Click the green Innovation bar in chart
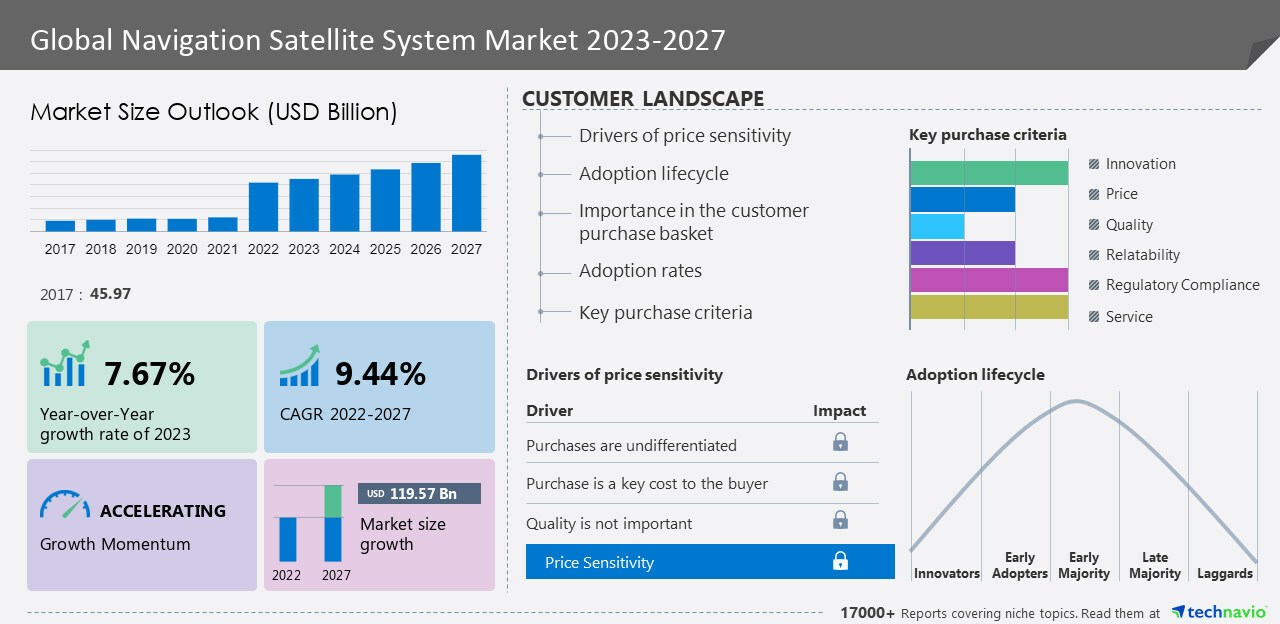This screenshot has height=624, width=1280. pos(988,173)
